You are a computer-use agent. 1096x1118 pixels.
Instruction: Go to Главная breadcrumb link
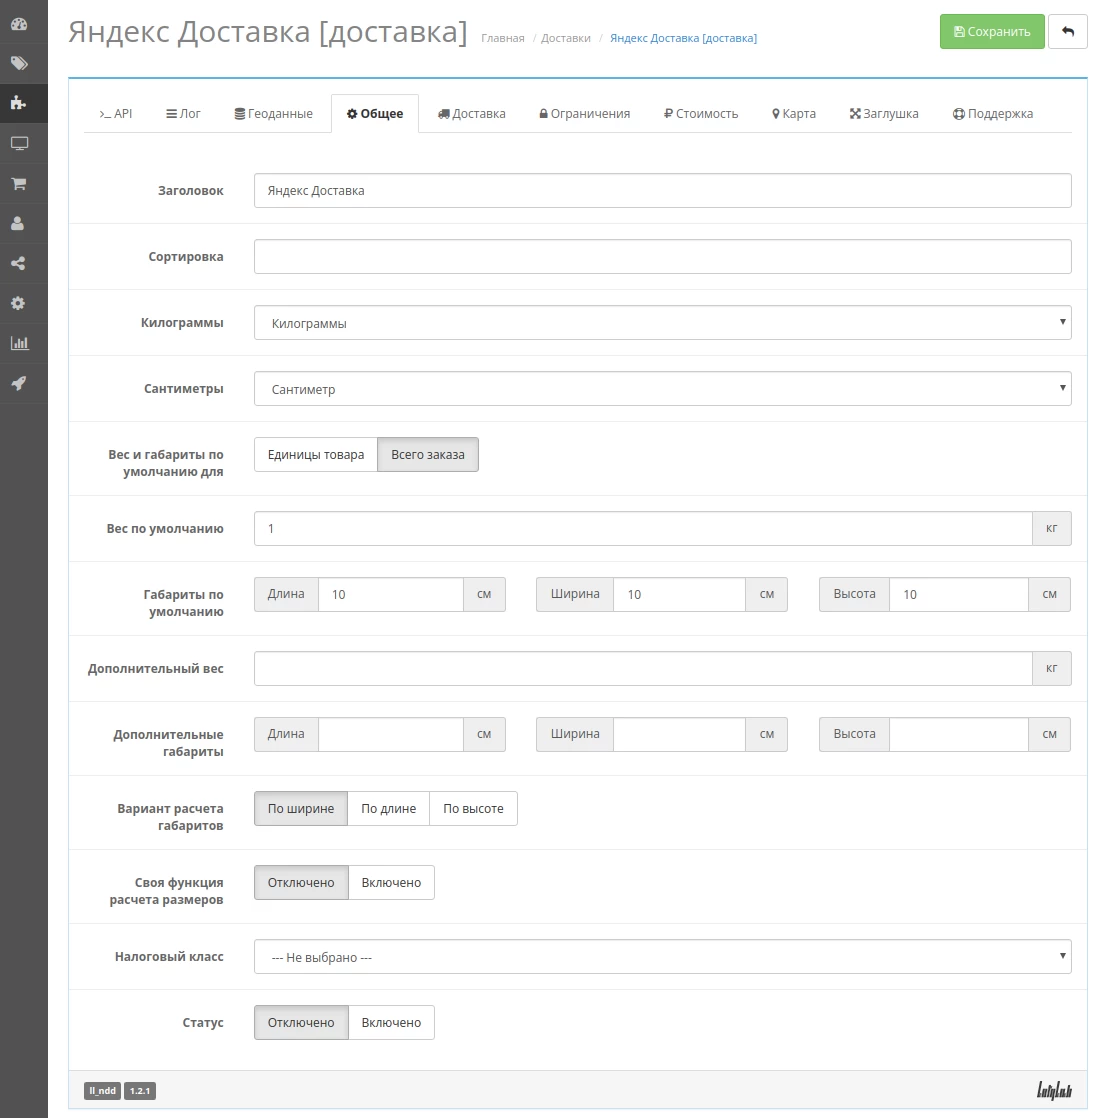pyautogui.click(x=503, y=38)
